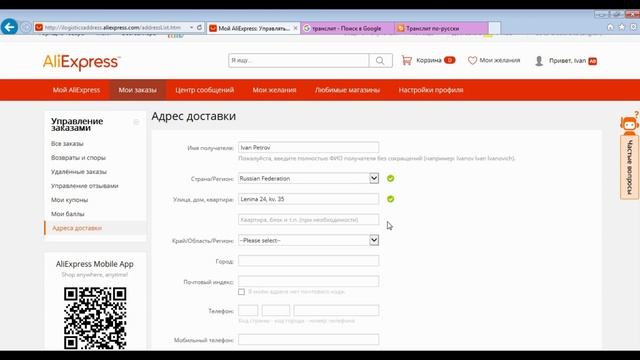Open the Корзина shopping cart icon
This screenshot has height=360, width=640.
click(407, 60)
